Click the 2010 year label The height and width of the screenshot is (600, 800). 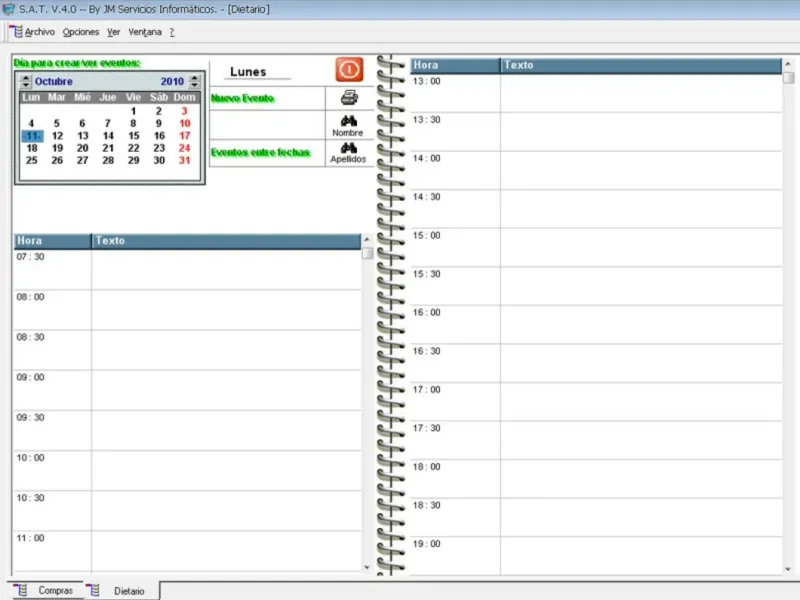[x=172, y=81]
